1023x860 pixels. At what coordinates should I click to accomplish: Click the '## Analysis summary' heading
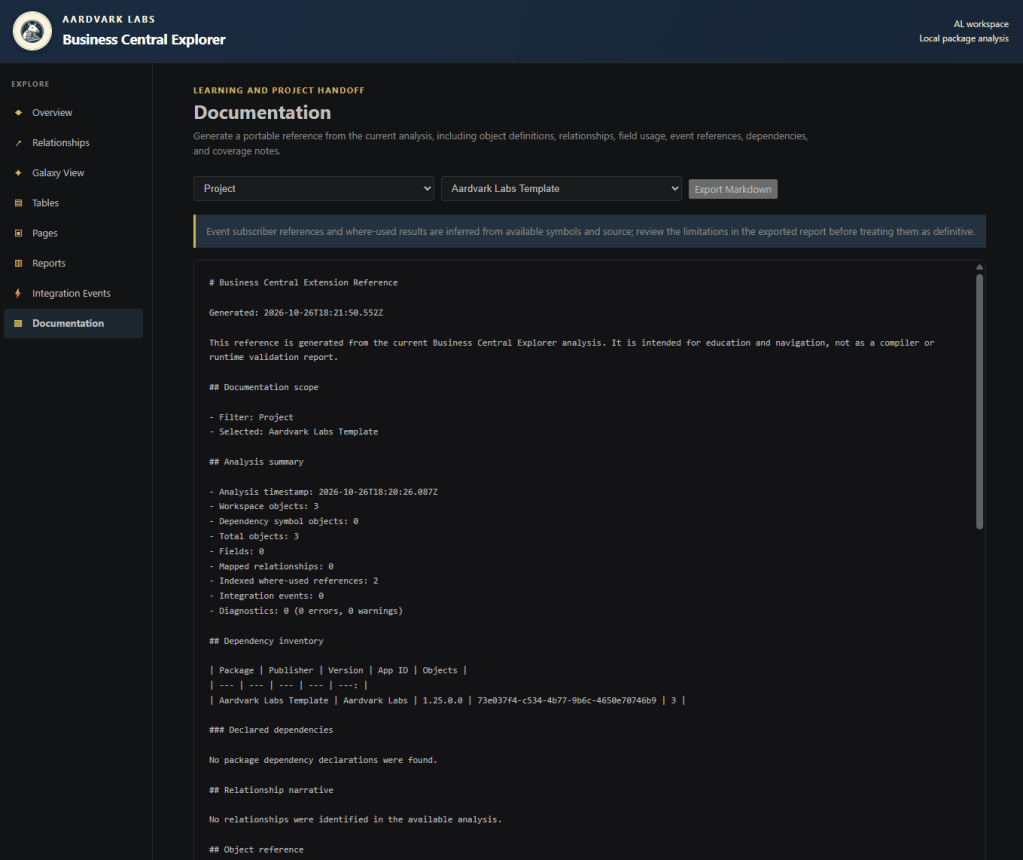(256, 462)
